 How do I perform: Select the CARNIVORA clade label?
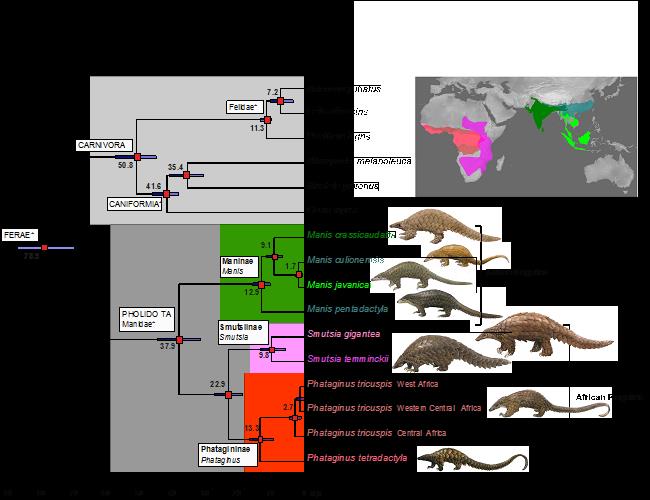click(x=103, y=145)
